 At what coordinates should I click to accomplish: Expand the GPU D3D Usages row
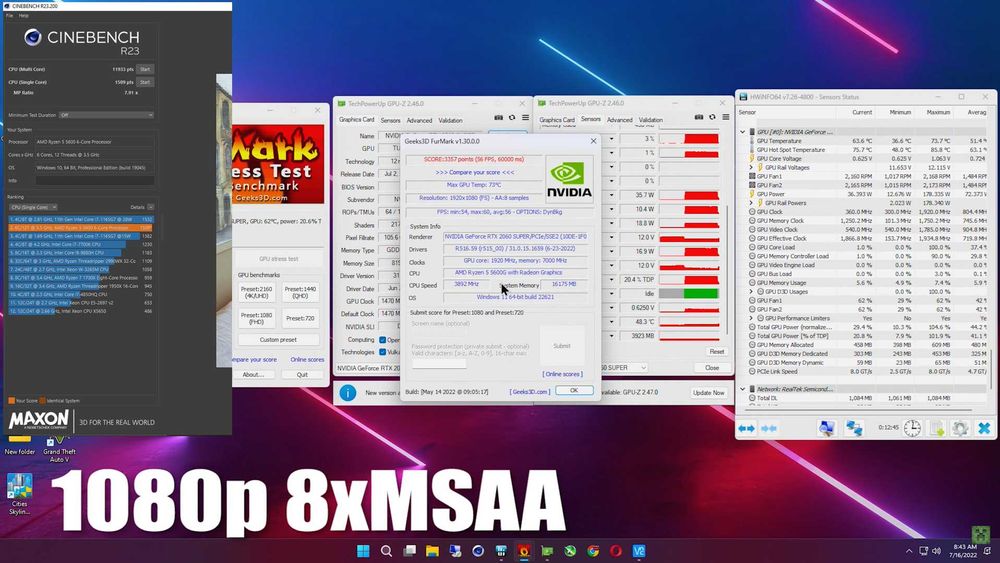pos(751,291)
